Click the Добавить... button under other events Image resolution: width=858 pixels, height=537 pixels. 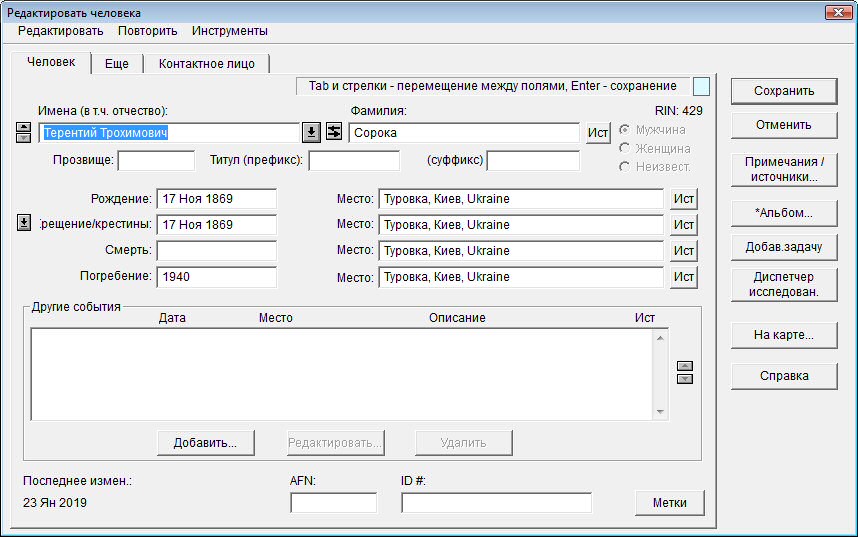(x=205, y=443)
